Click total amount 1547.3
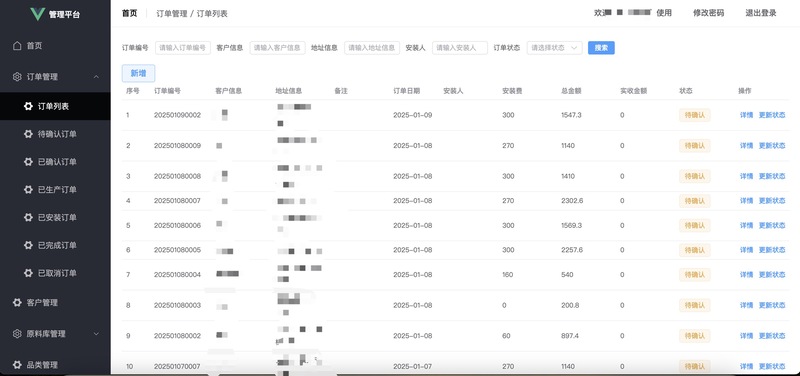Screen dimensions: 800x376 point(571,115)
